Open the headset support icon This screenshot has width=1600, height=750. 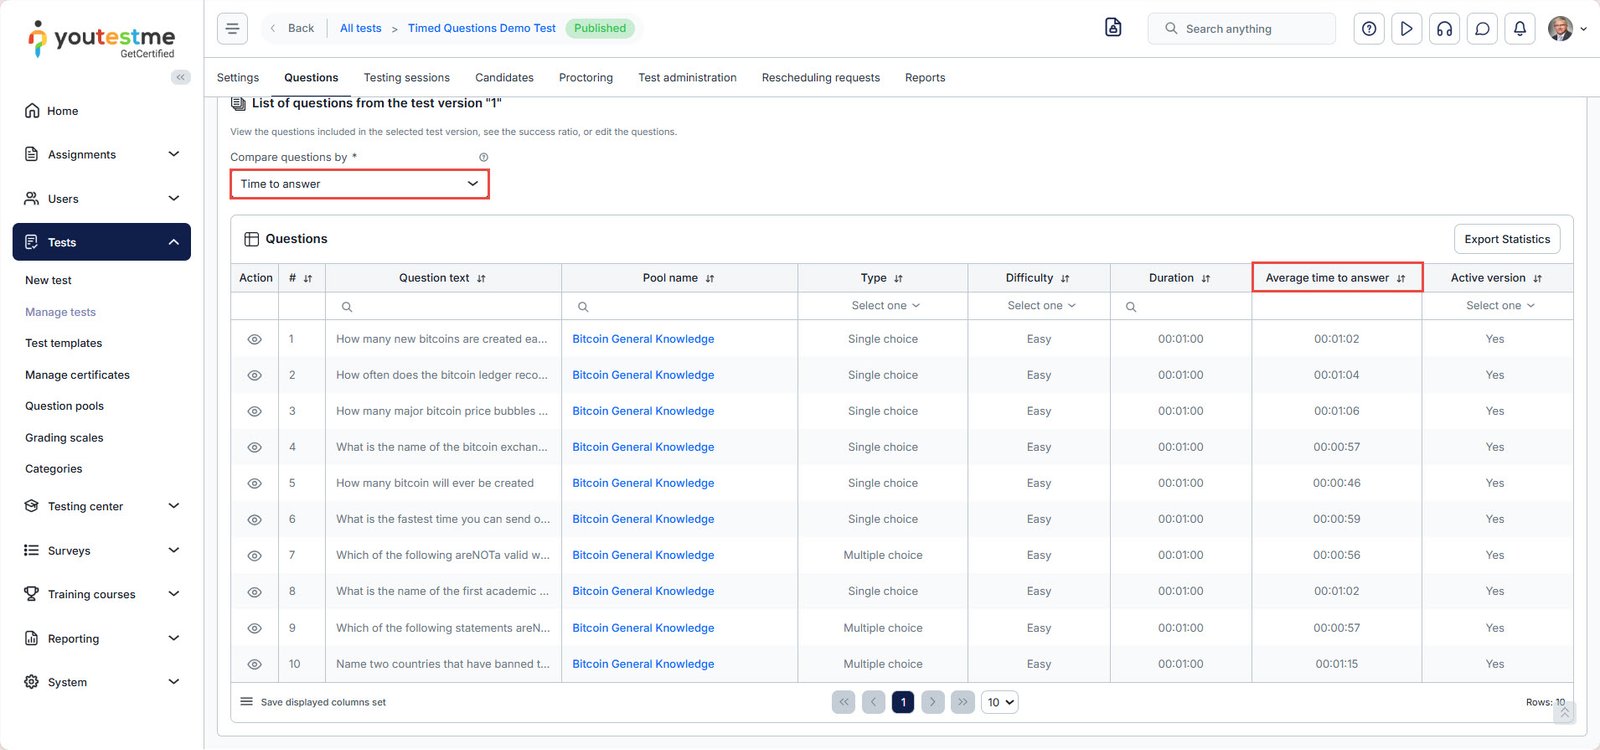[1444, 29]
